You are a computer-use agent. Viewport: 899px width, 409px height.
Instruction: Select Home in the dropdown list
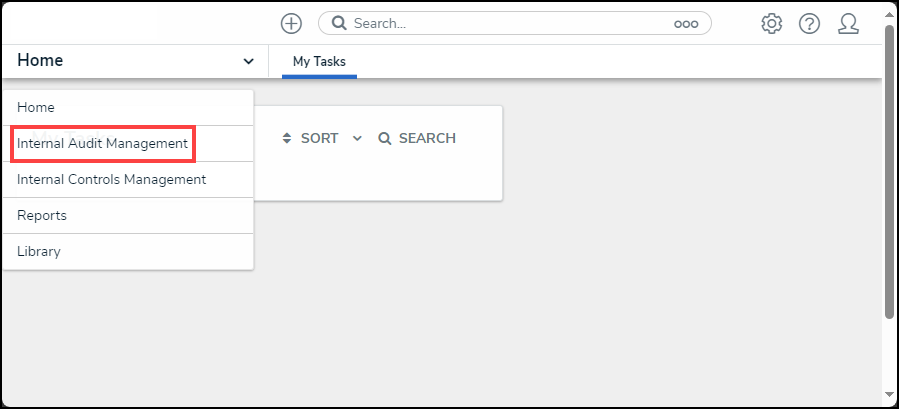[x=36, y=107]
